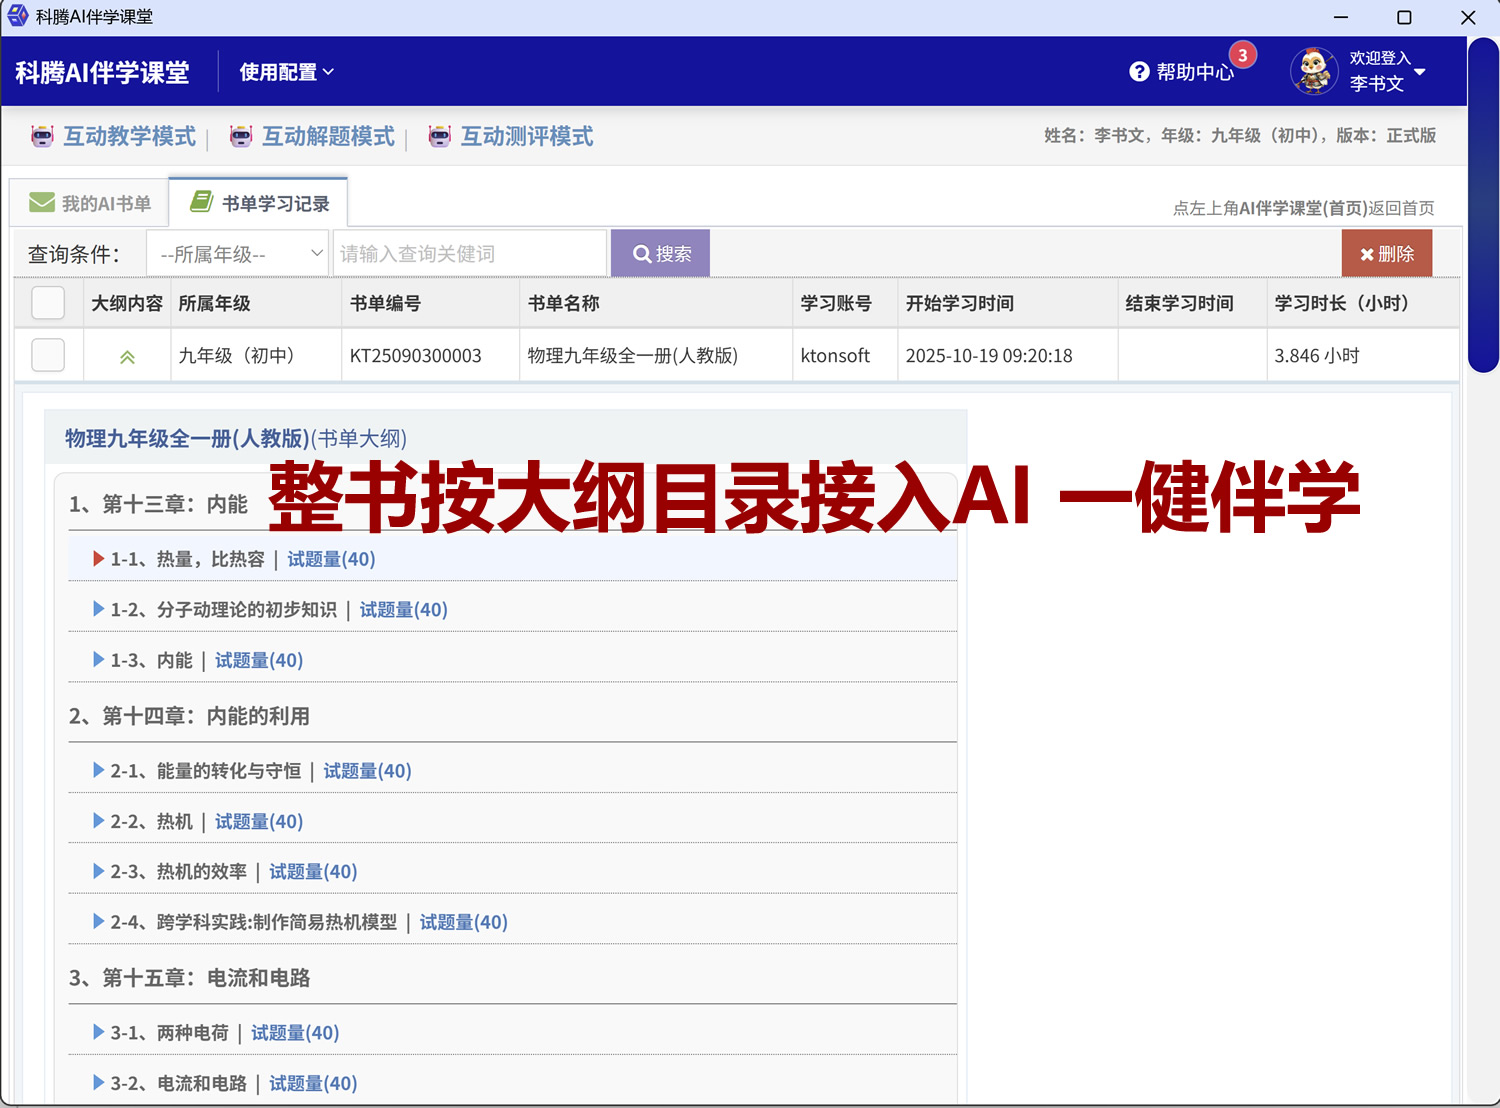The height and width of the screenshot is (1108, 1500).
Task: Select the 互动教学模式 robot icon
Action: click(41, 136)
